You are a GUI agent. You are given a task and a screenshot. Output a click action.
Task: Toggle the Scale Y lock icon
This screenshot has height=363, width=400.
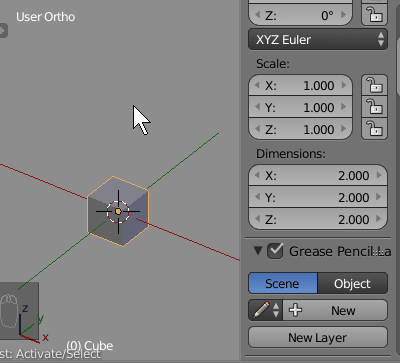(x=374, y=107)
